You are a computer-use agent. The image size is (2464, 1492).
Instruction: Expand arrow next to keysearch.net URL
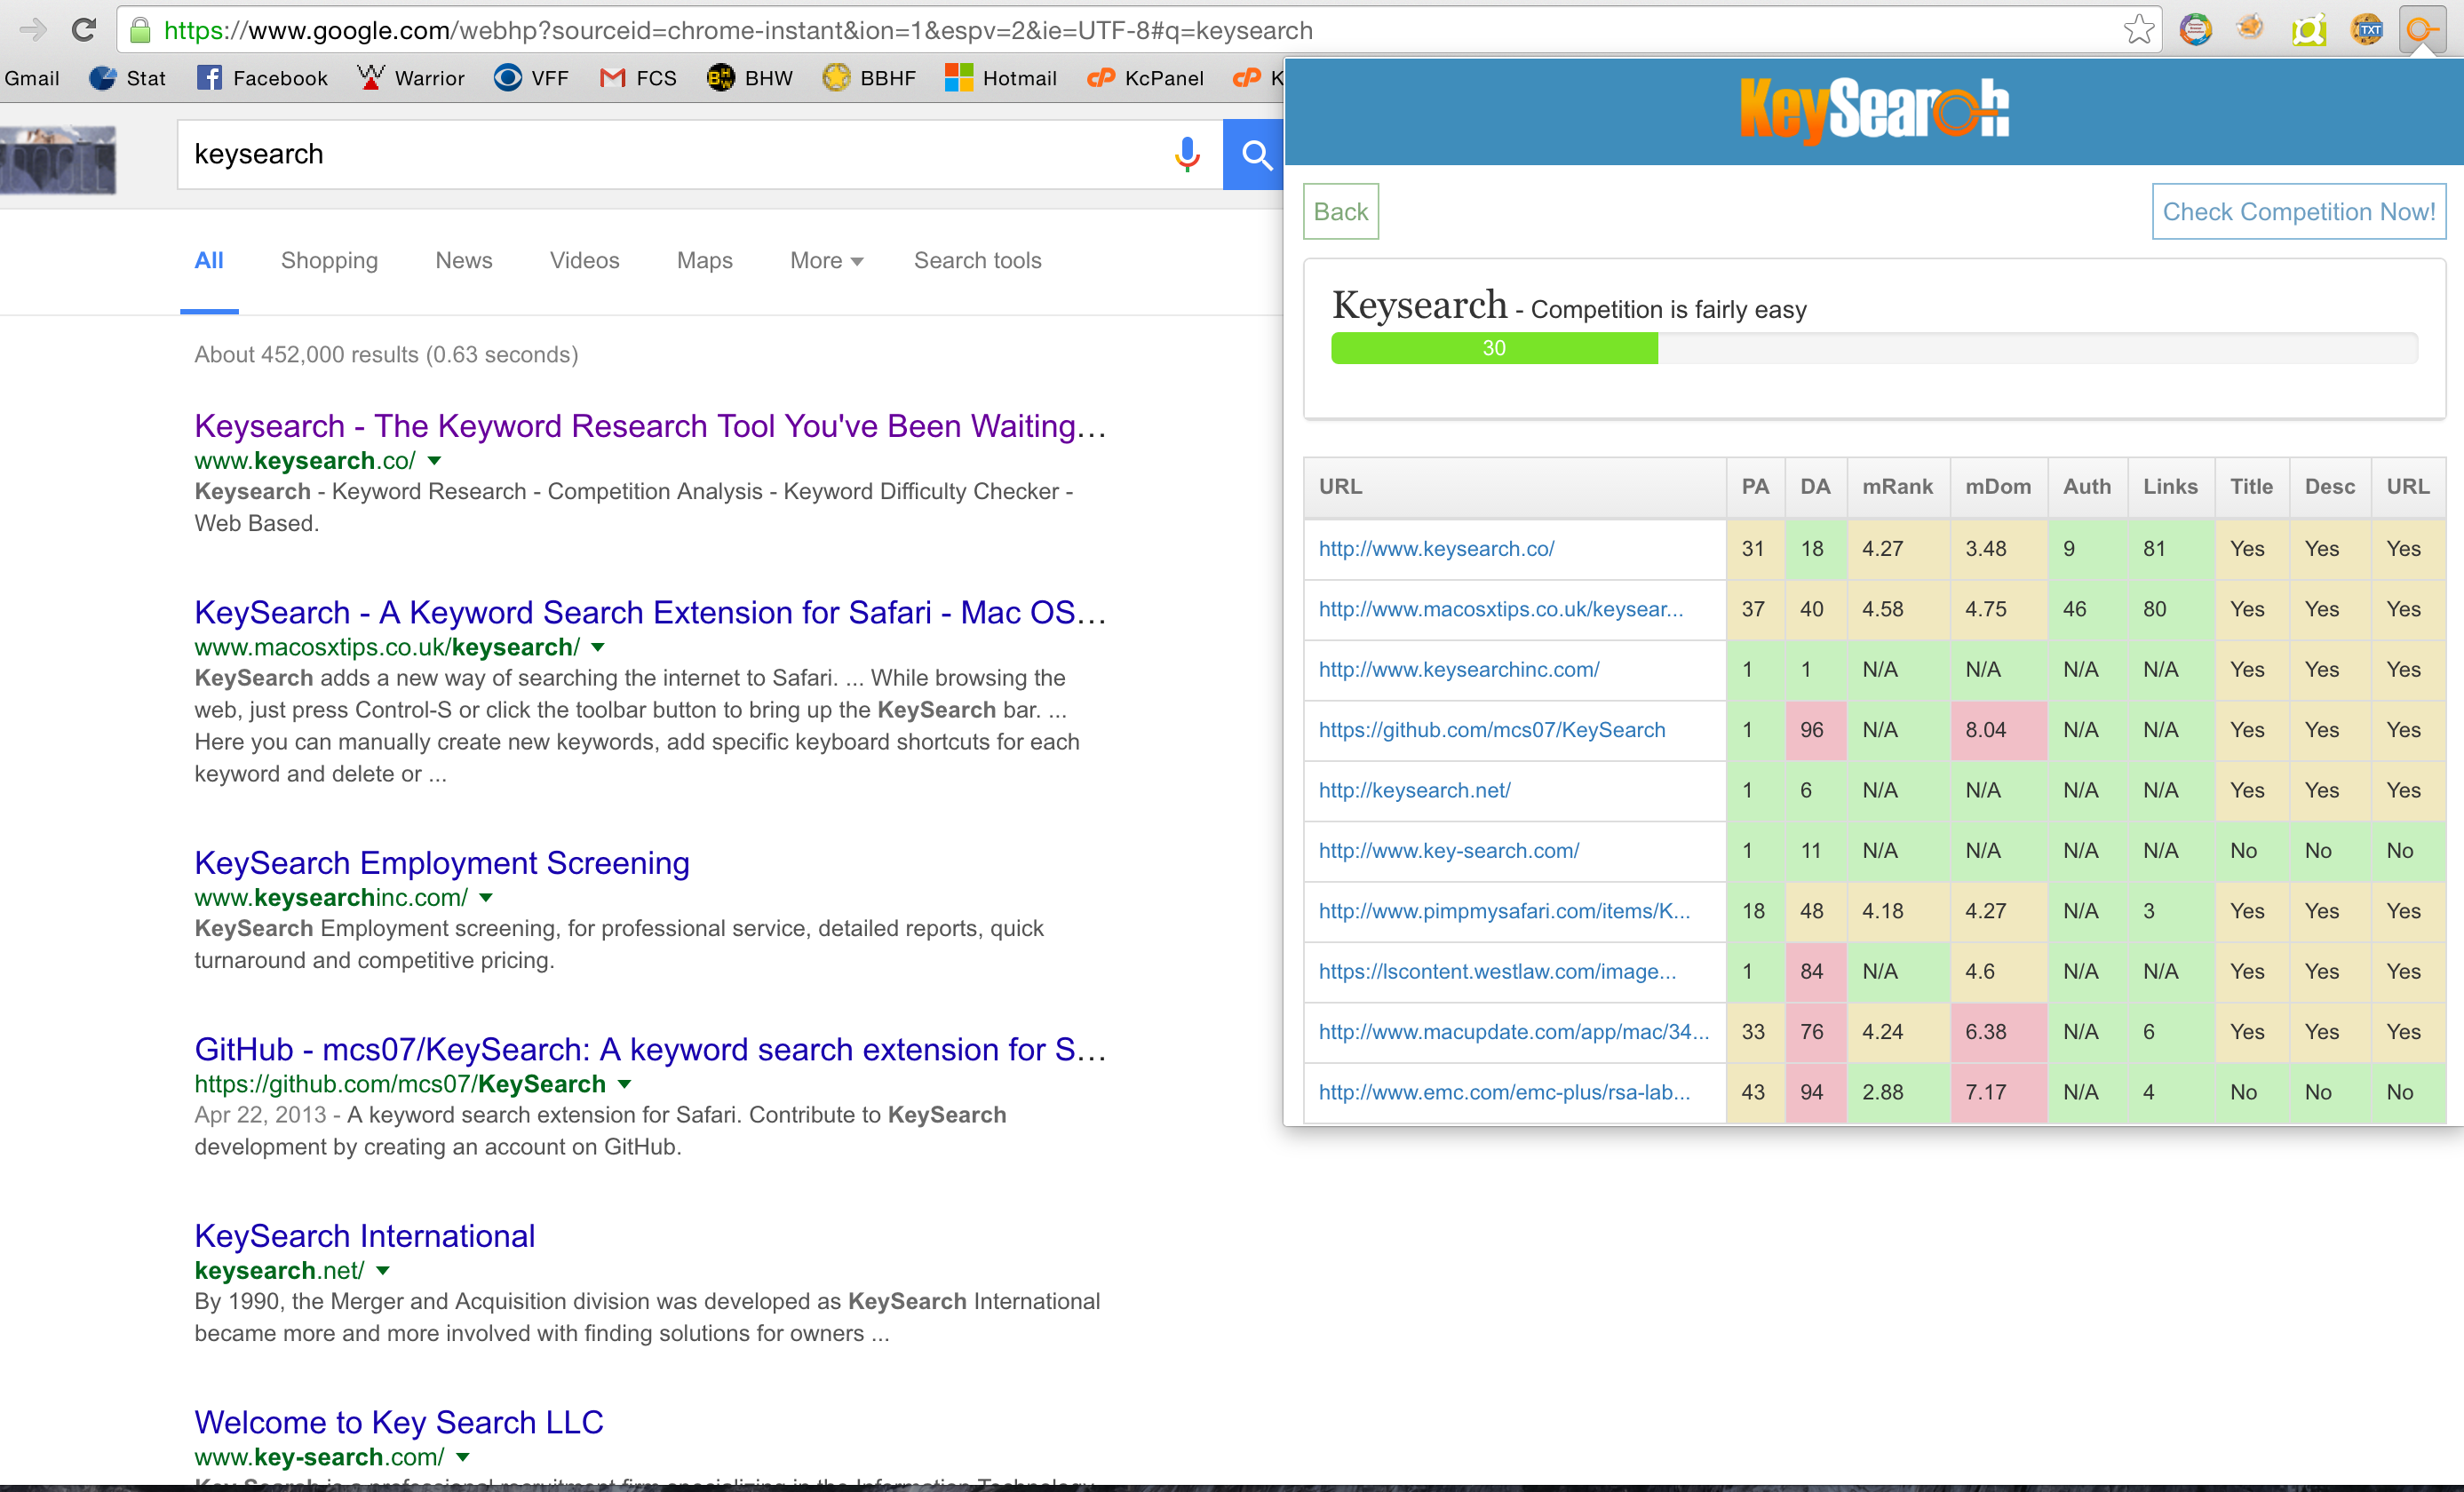point(383,1271)
